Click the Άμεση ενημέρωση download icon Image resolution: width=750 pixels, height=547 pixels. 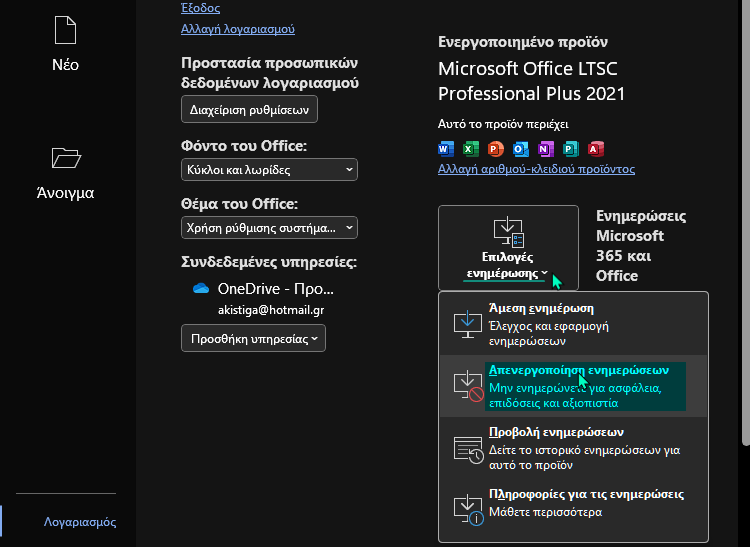pos(467,324)
